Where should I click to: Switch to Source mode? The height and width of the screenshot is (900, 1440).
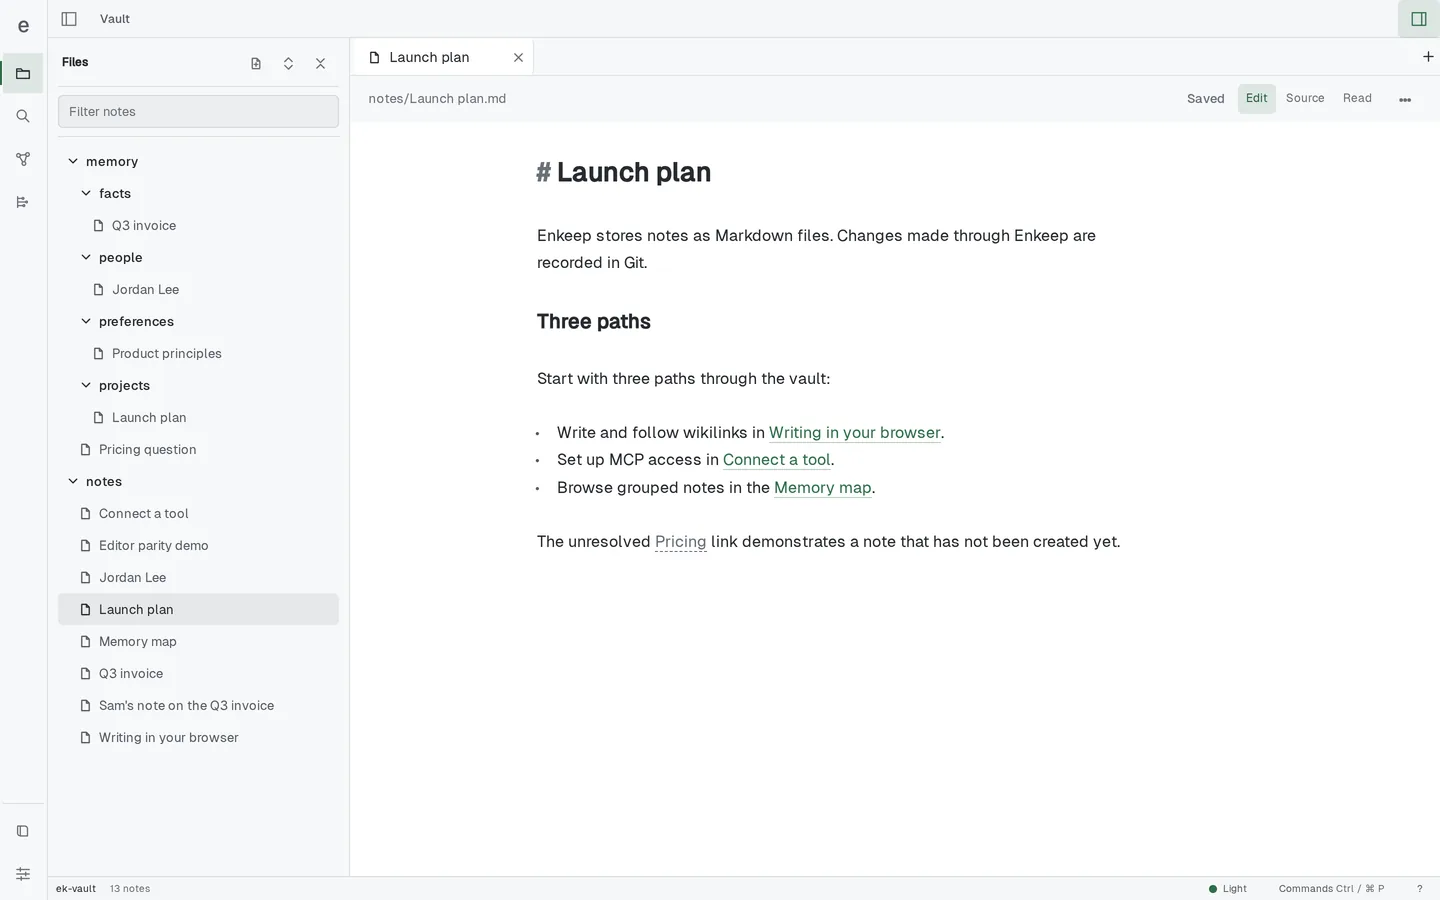[1305, 98]
